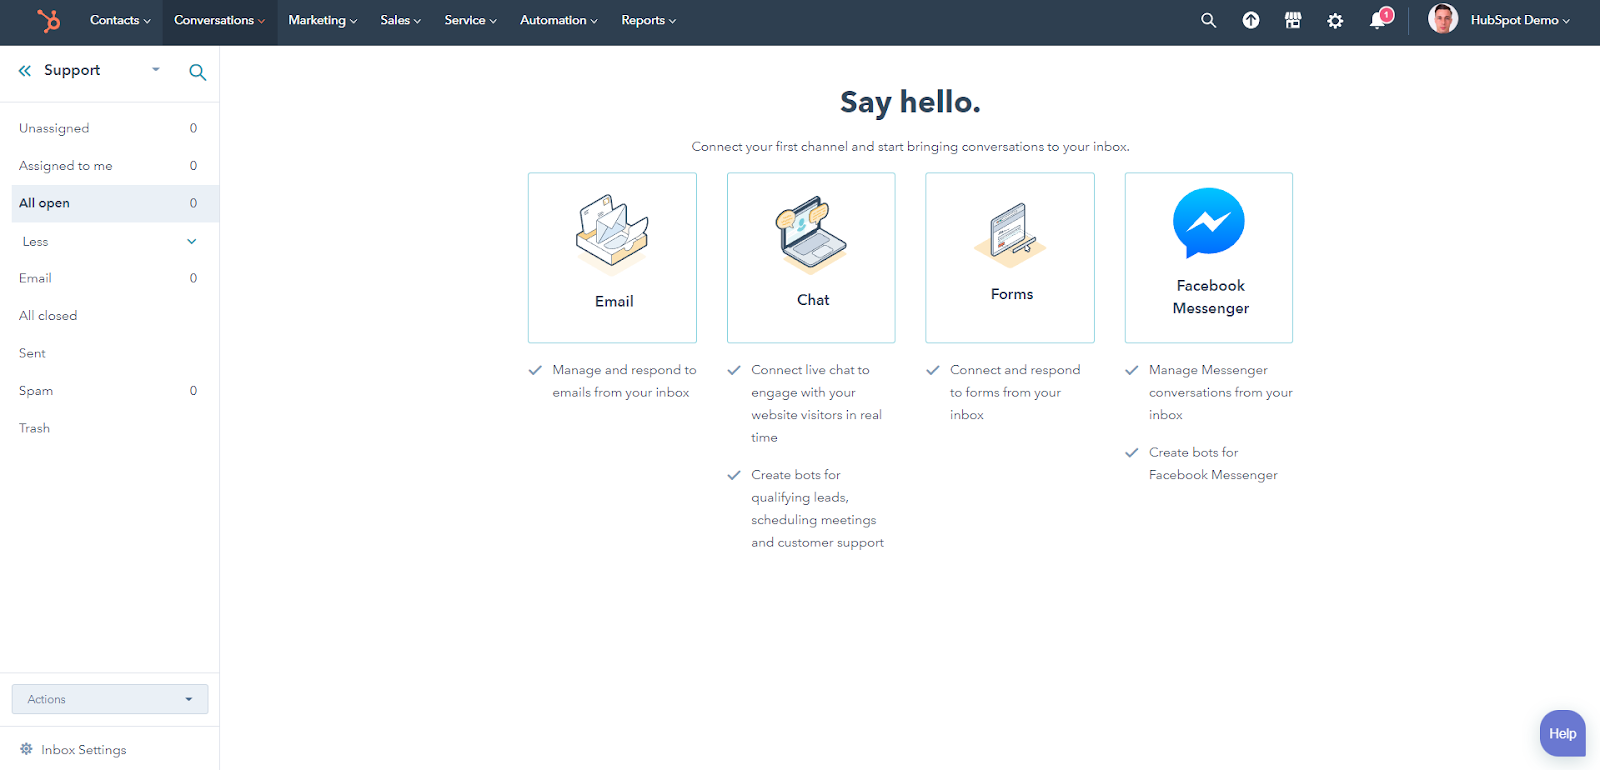
Task: Click the Email channel illustration
Action: [x=612, y=235]
